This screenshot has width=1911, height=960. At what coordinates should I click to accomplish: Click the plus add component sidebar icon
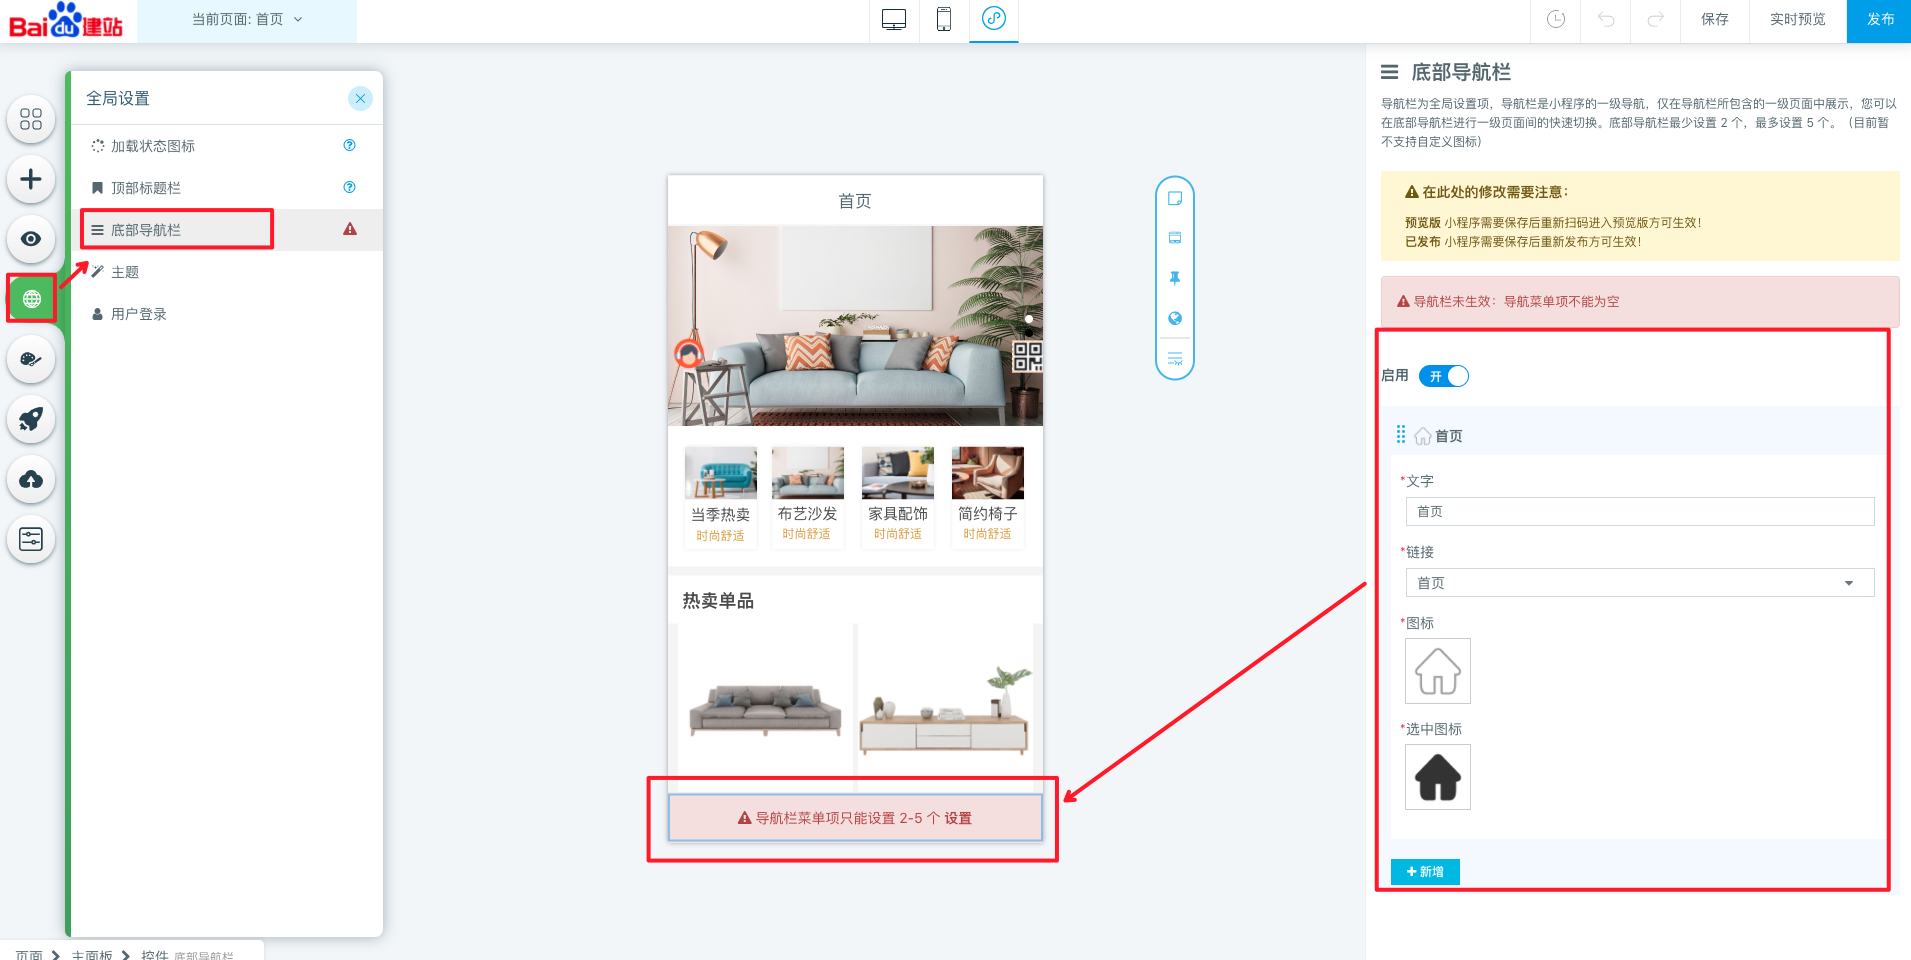pos(31,179)
